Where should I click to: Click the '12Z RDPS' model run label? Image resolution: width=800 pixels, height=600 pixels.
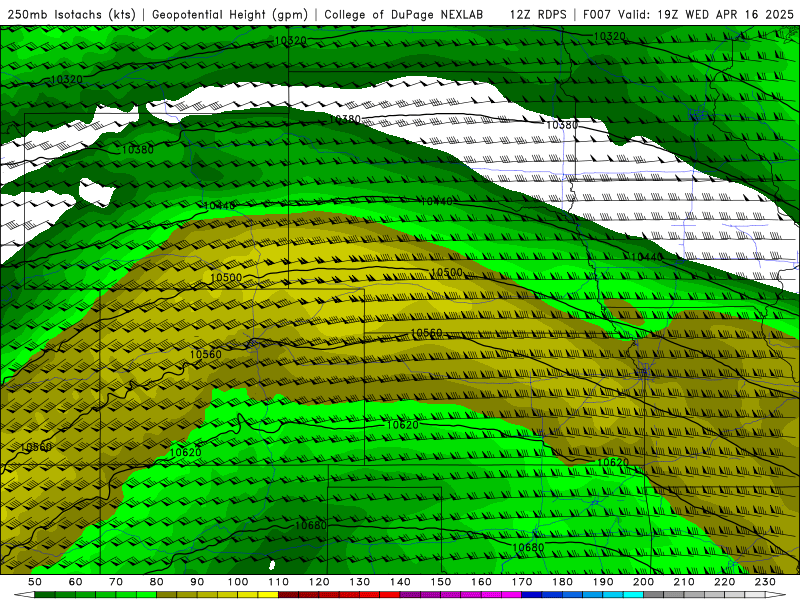[x=538, y=14]
